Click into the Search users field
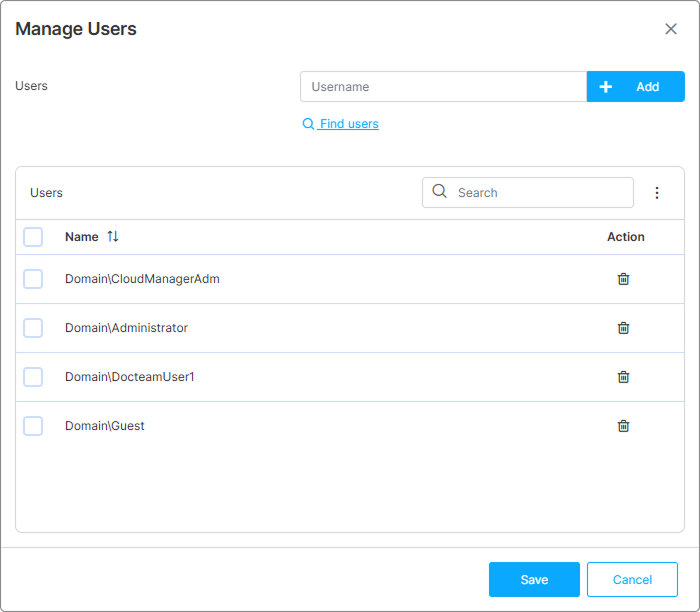This screenshot has height=612, width=700. [x=528, y=193]
